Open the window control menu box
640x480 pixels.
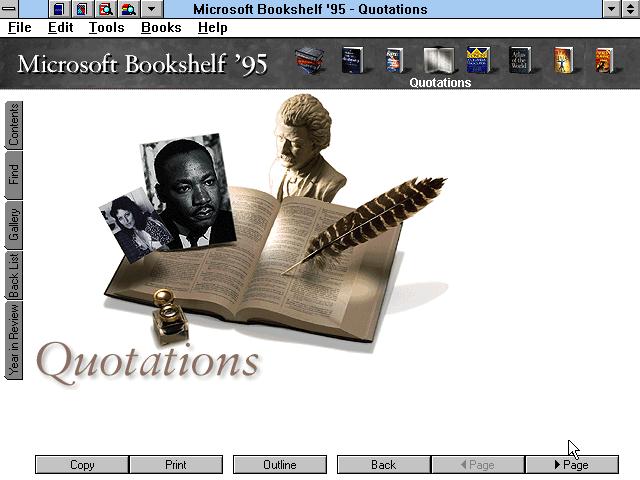pos(9,9)
